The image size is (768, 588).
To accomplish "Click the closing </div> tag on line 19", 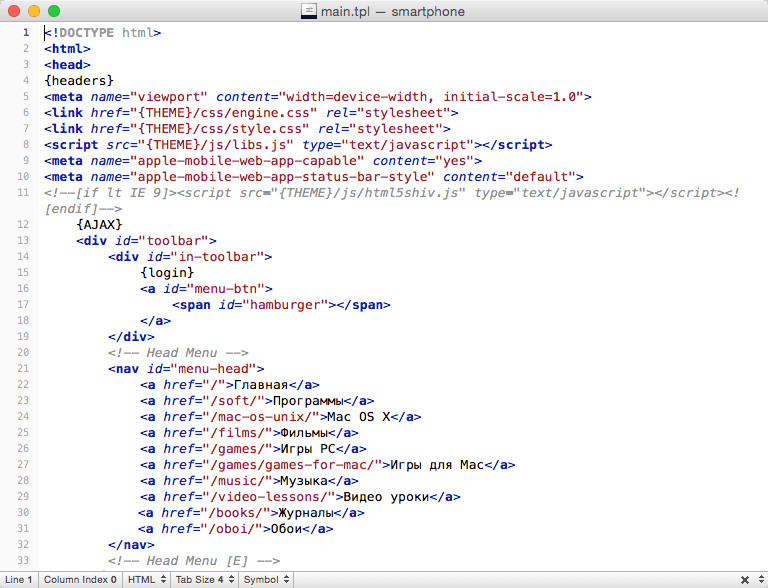I will click(x=131, y=337).
